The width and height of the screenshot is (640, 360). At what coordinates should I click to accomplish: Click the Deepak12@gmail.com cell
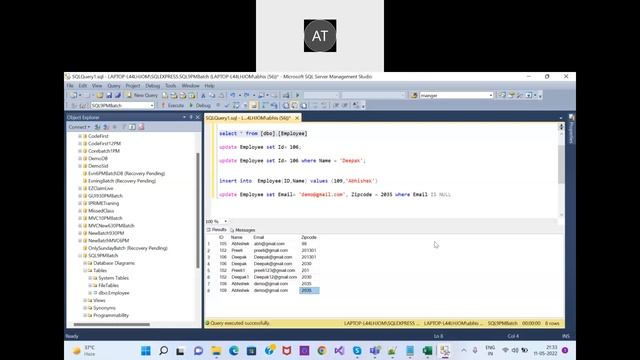coord(276,277)
